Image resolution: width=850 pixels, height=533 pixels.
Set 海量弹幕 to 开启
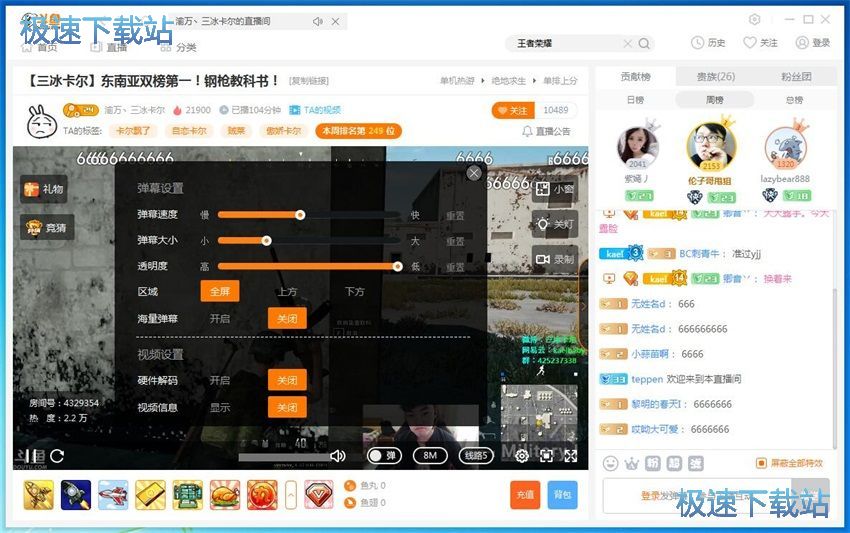(x=220, y=319)
